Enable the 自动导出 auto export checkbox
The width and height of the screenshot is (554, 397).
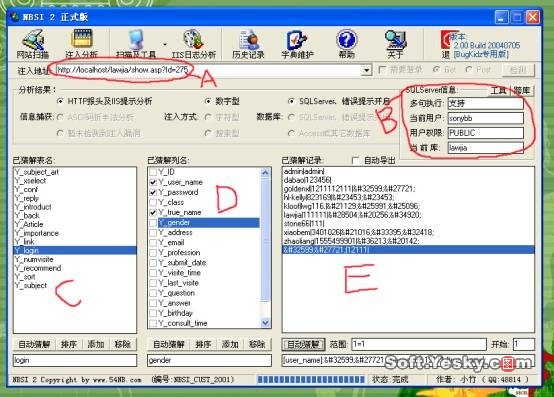[x=356, y=161]
